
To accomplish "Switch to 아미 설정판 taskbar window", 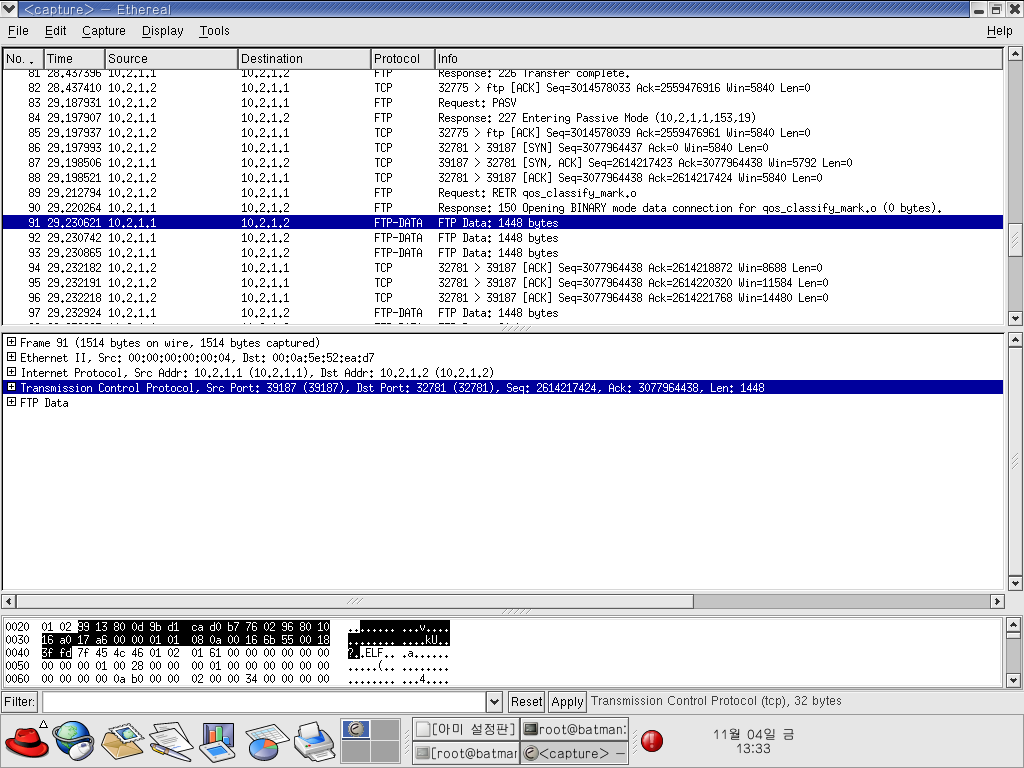I will click(466, 729).
